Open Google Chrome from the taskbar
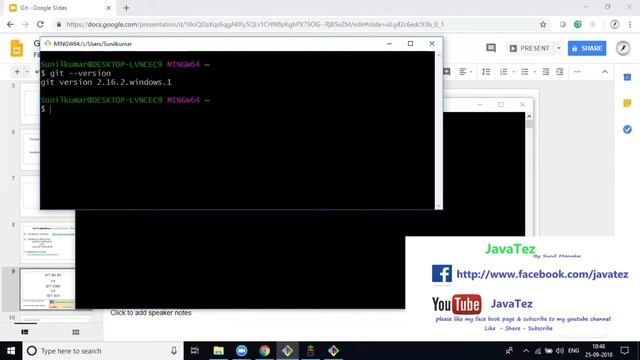 tap(264, 351)
